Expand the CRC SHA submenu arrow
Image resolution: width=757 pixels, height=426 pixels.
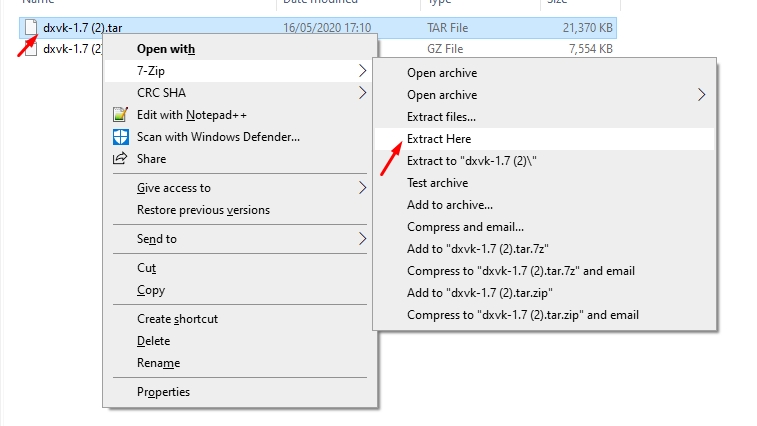[362, 93]
